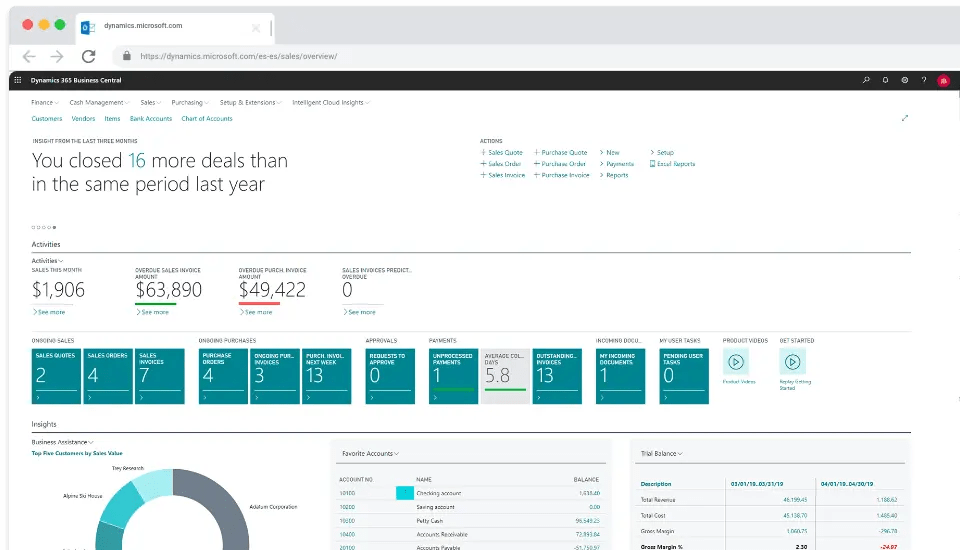Open the Cash Management menu
Viewport: 960px width, 550px height.
pos(99,102)
